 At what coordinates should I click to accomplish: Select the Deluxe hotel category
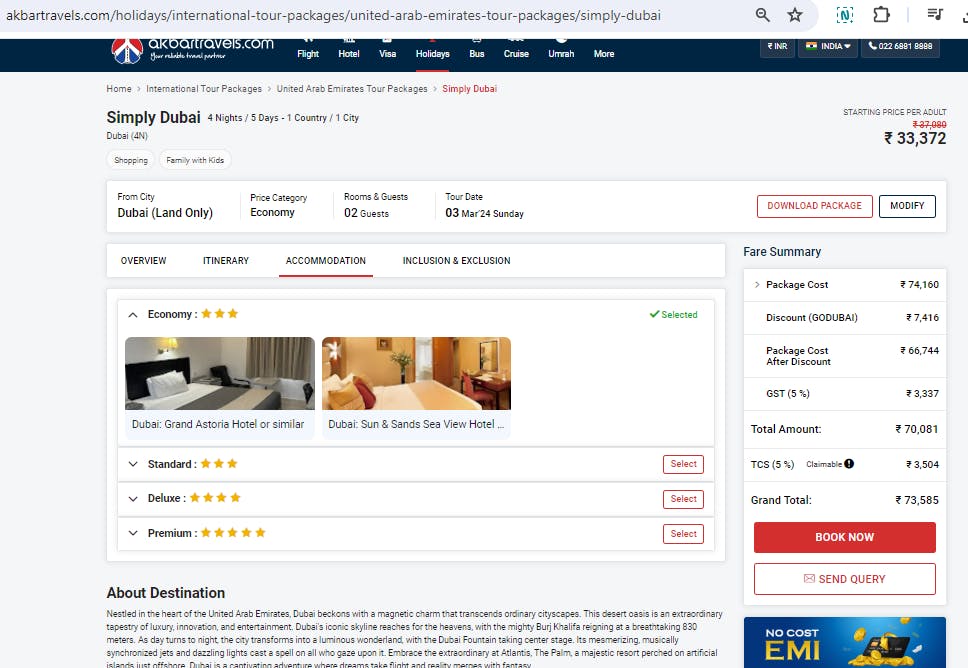(683, 499)
